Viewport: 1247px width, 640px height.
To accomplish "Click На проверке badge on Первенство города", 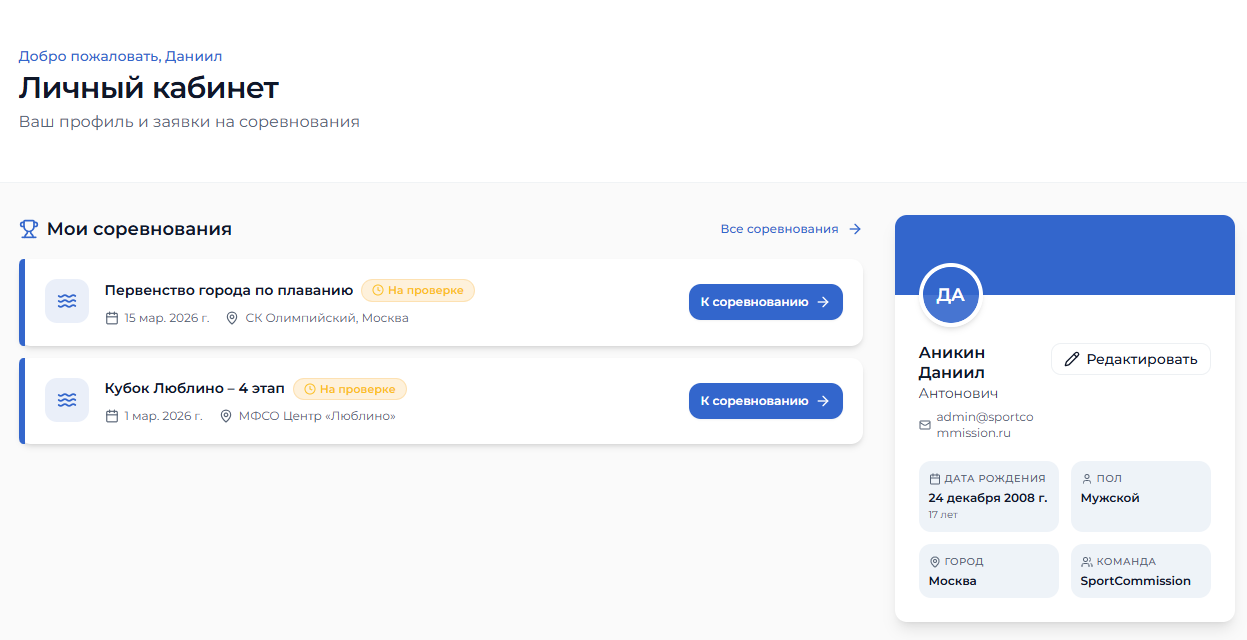I will pos(418,290).
